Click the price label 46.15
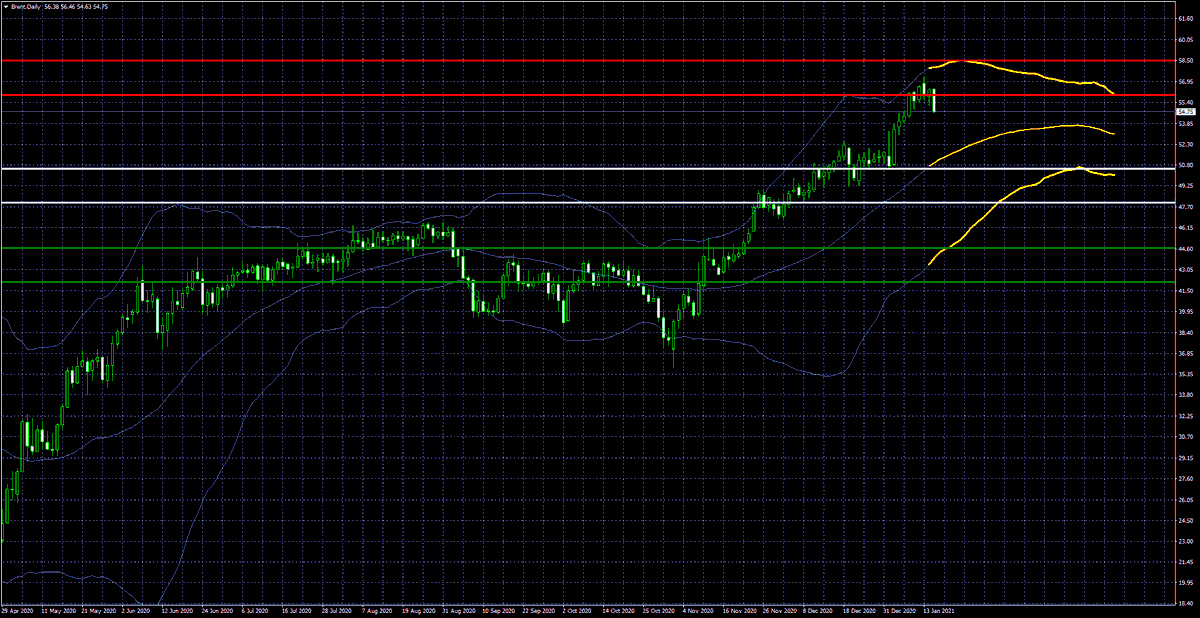This screenshot has height=618, width=1200. coord(1185,228)
